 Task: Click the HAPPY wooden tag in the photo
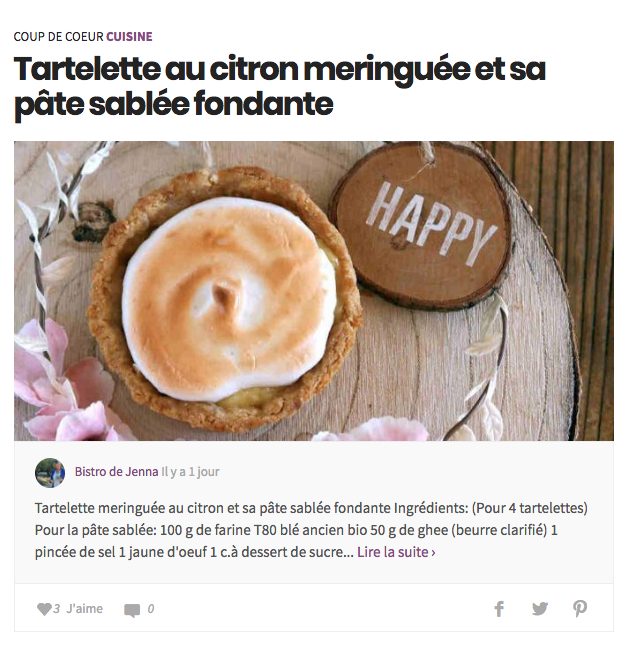coord(423,225)
